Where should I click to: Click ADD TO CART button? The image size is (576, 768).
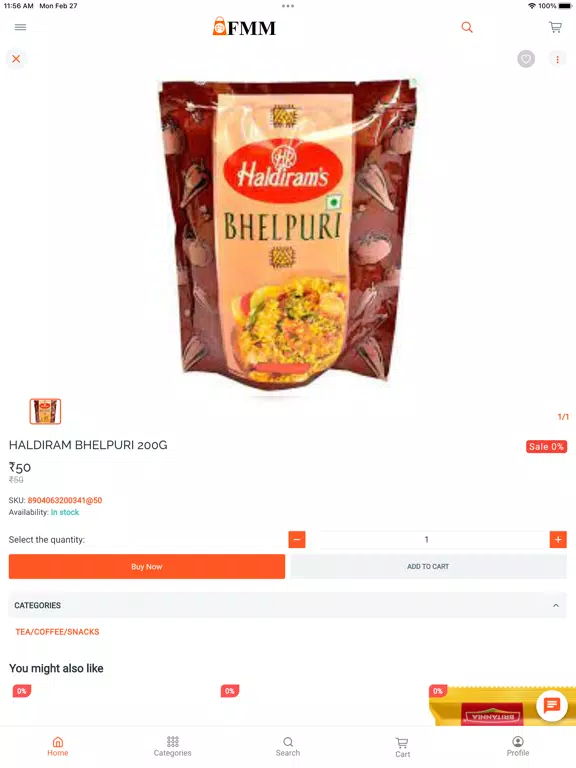tap(429, 567)
